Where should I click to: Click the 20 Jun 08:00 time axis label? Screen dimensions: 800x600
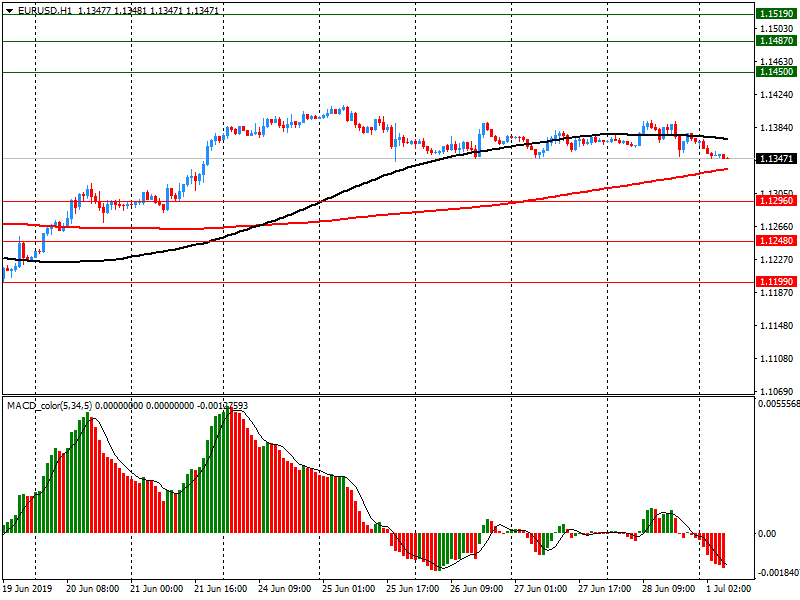[92, 589]
